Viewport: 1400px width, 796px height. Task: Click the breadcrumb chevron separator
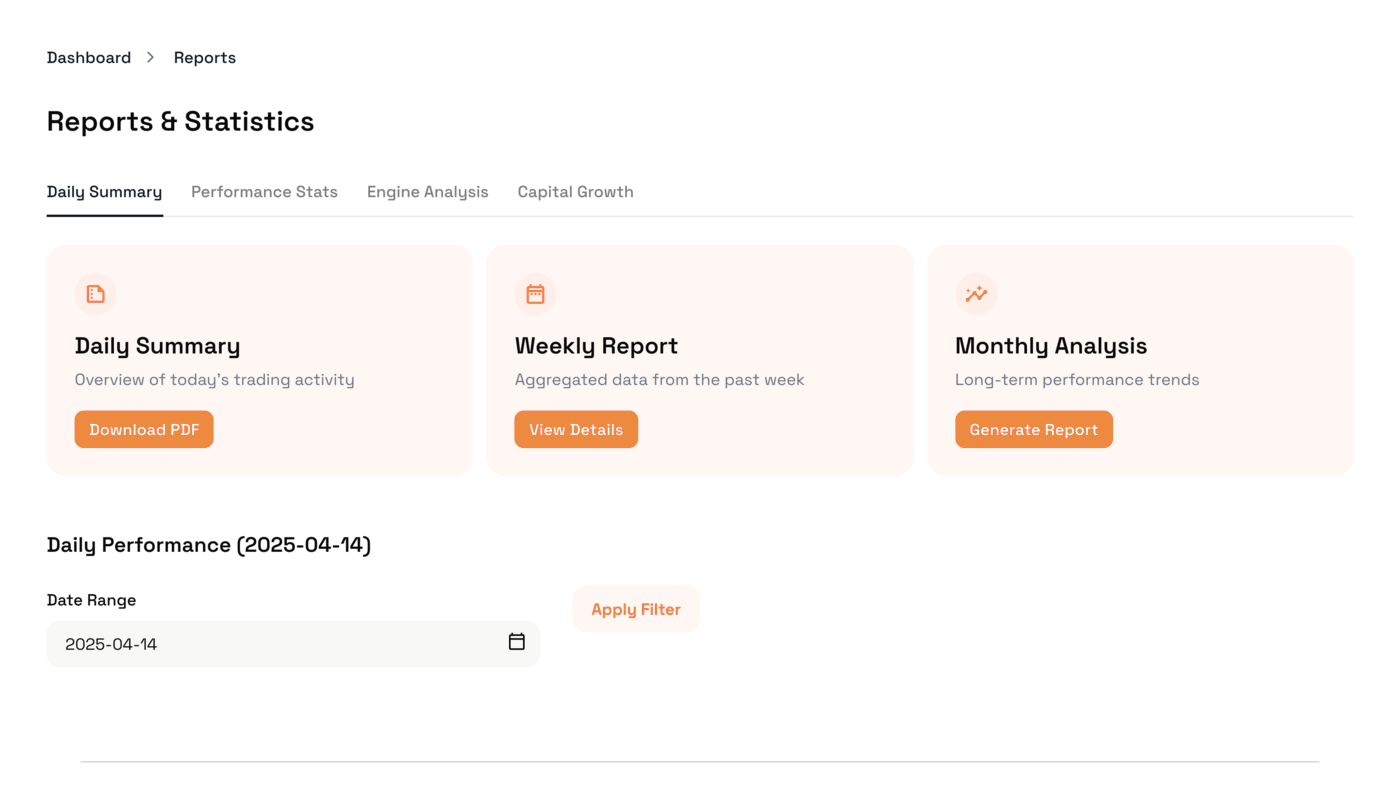point(151,58)
